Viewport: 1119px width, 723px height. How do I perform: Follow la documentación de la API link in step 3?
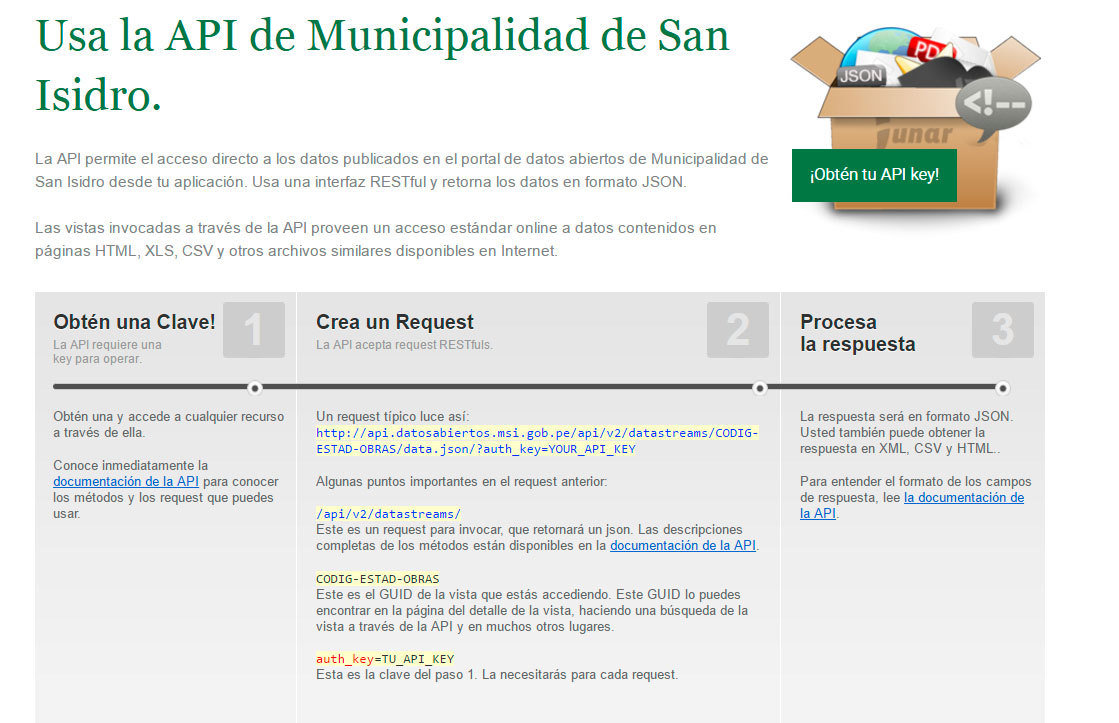[x=912, y=505]
